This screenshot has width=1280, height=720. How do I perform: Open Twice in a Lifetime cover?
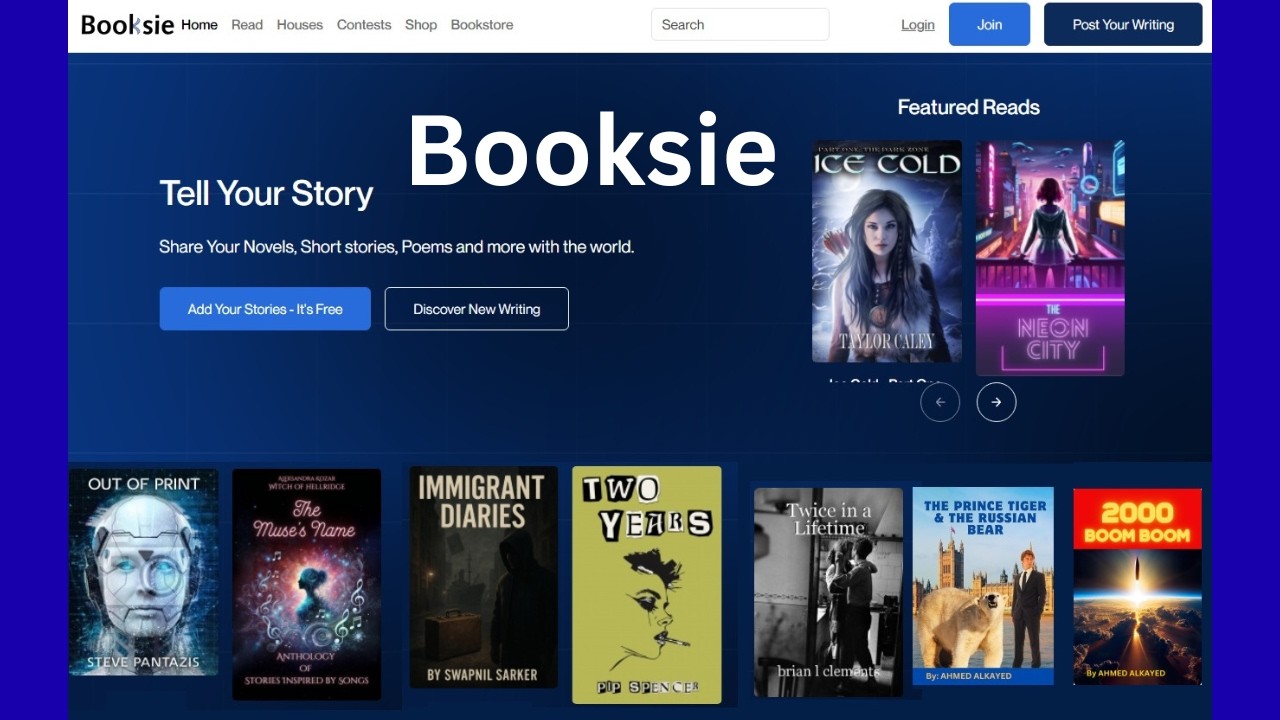click(828, 592)
